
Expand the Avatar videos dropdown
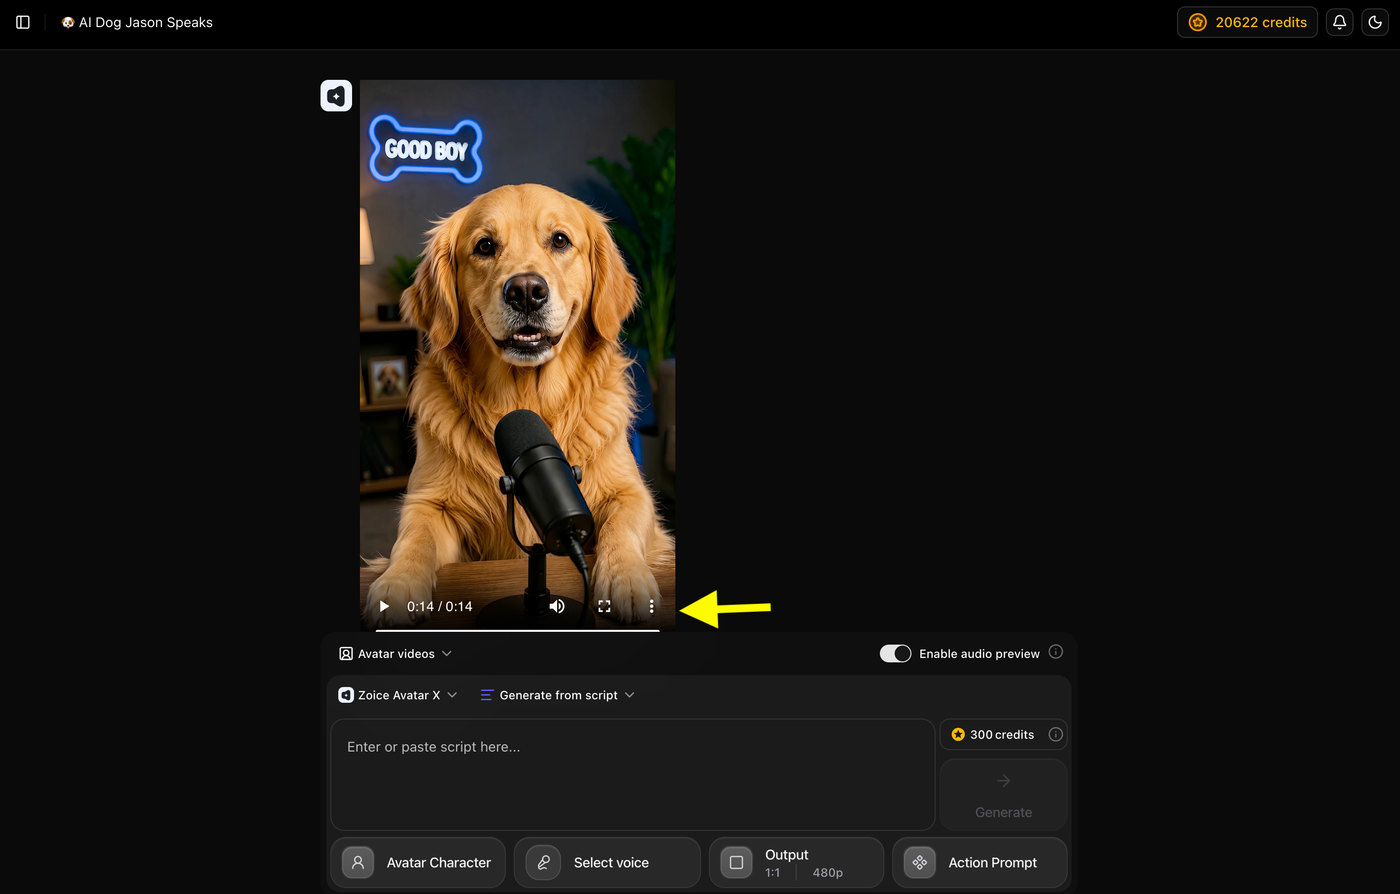tap(395, 654)
